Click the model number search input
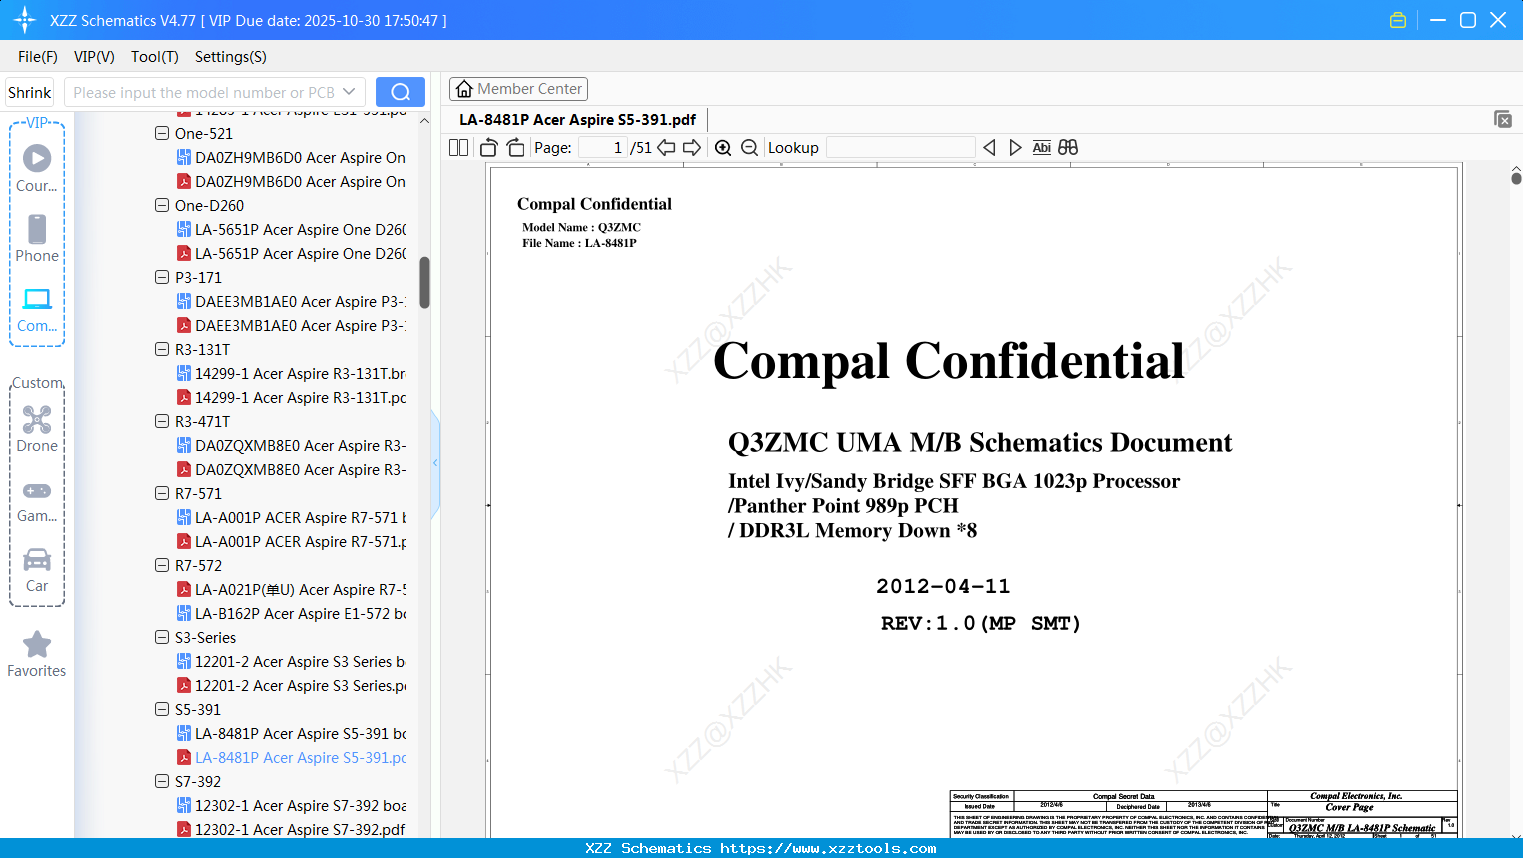1523x858 pixels. pos(203,92)
